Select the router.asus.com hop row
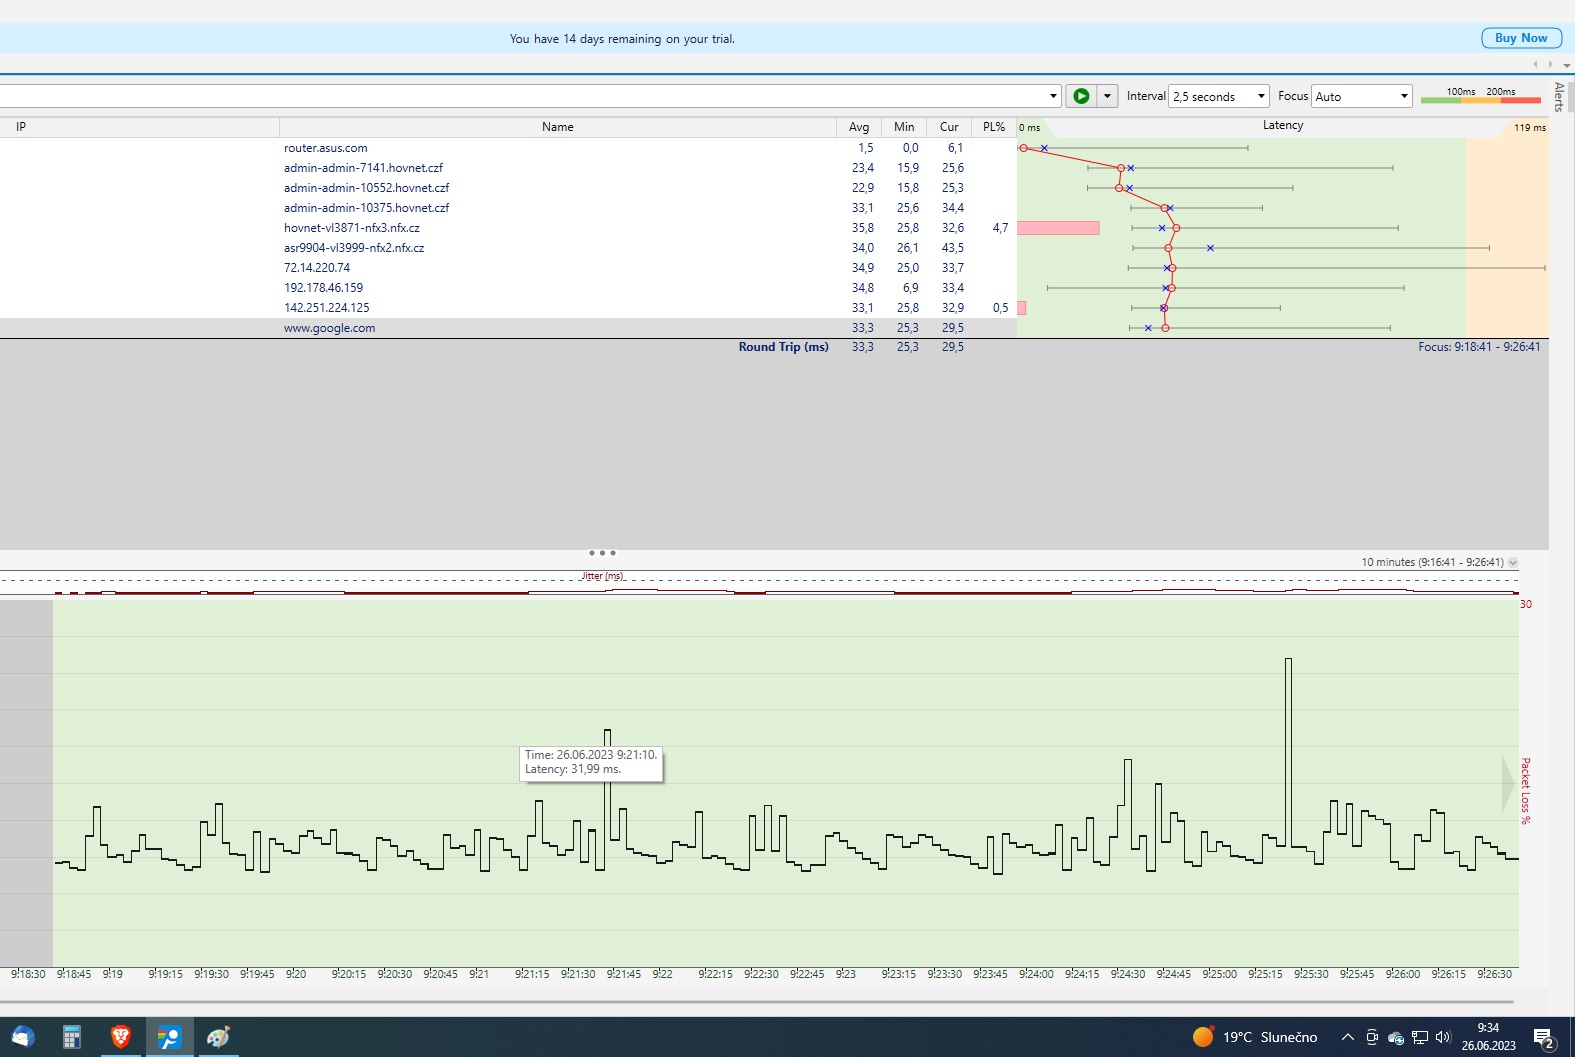Screen dimensions: 1575x1057 325,148
